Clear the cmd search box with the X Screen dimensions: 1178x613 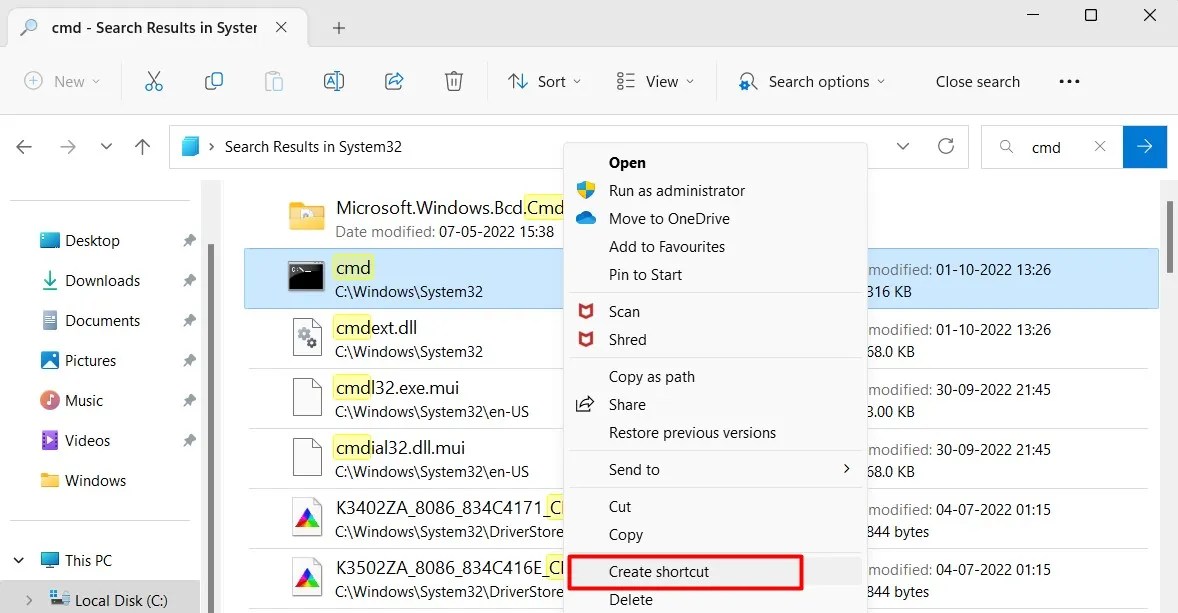point(1100,146)
